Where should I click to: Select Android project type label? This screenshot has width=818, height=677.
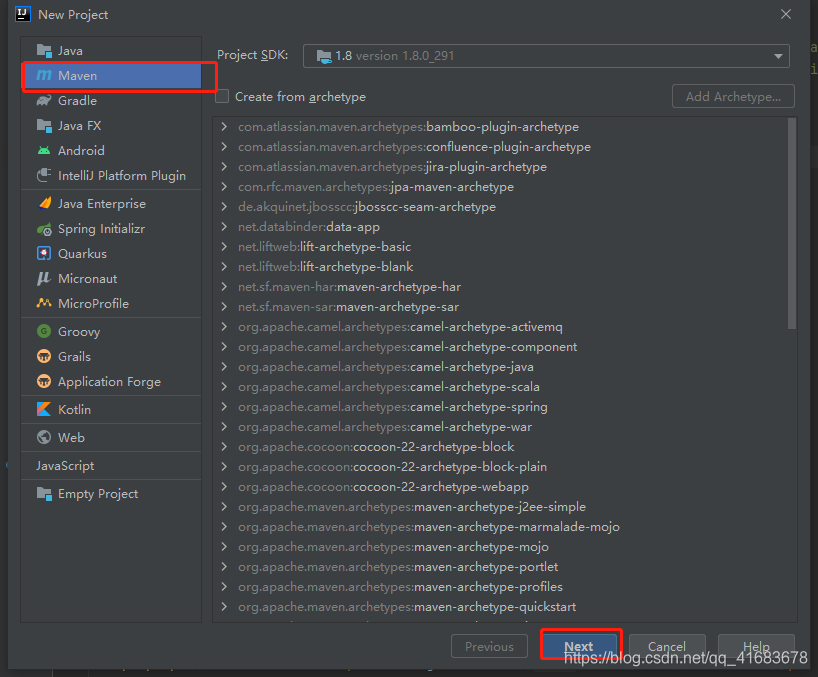(81, 151)
